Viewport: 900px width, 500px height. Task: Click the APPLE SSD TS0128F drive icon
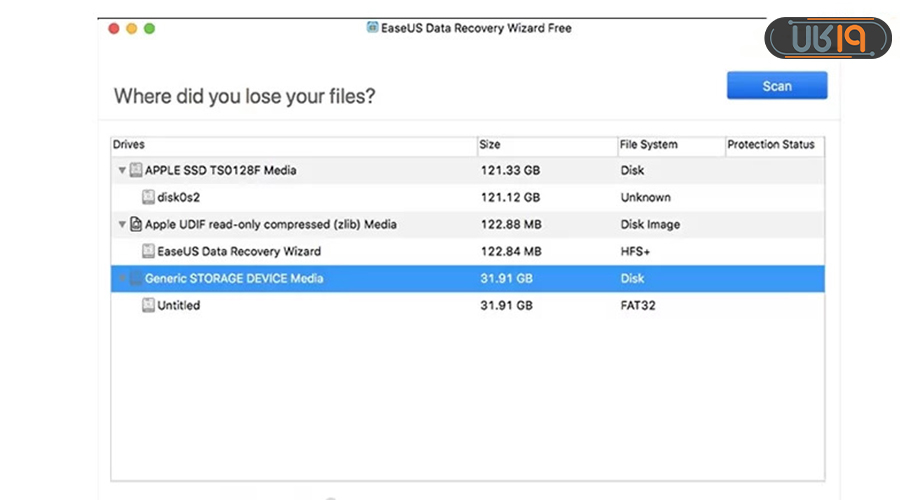pyautogui.click(x=136, y=171)
